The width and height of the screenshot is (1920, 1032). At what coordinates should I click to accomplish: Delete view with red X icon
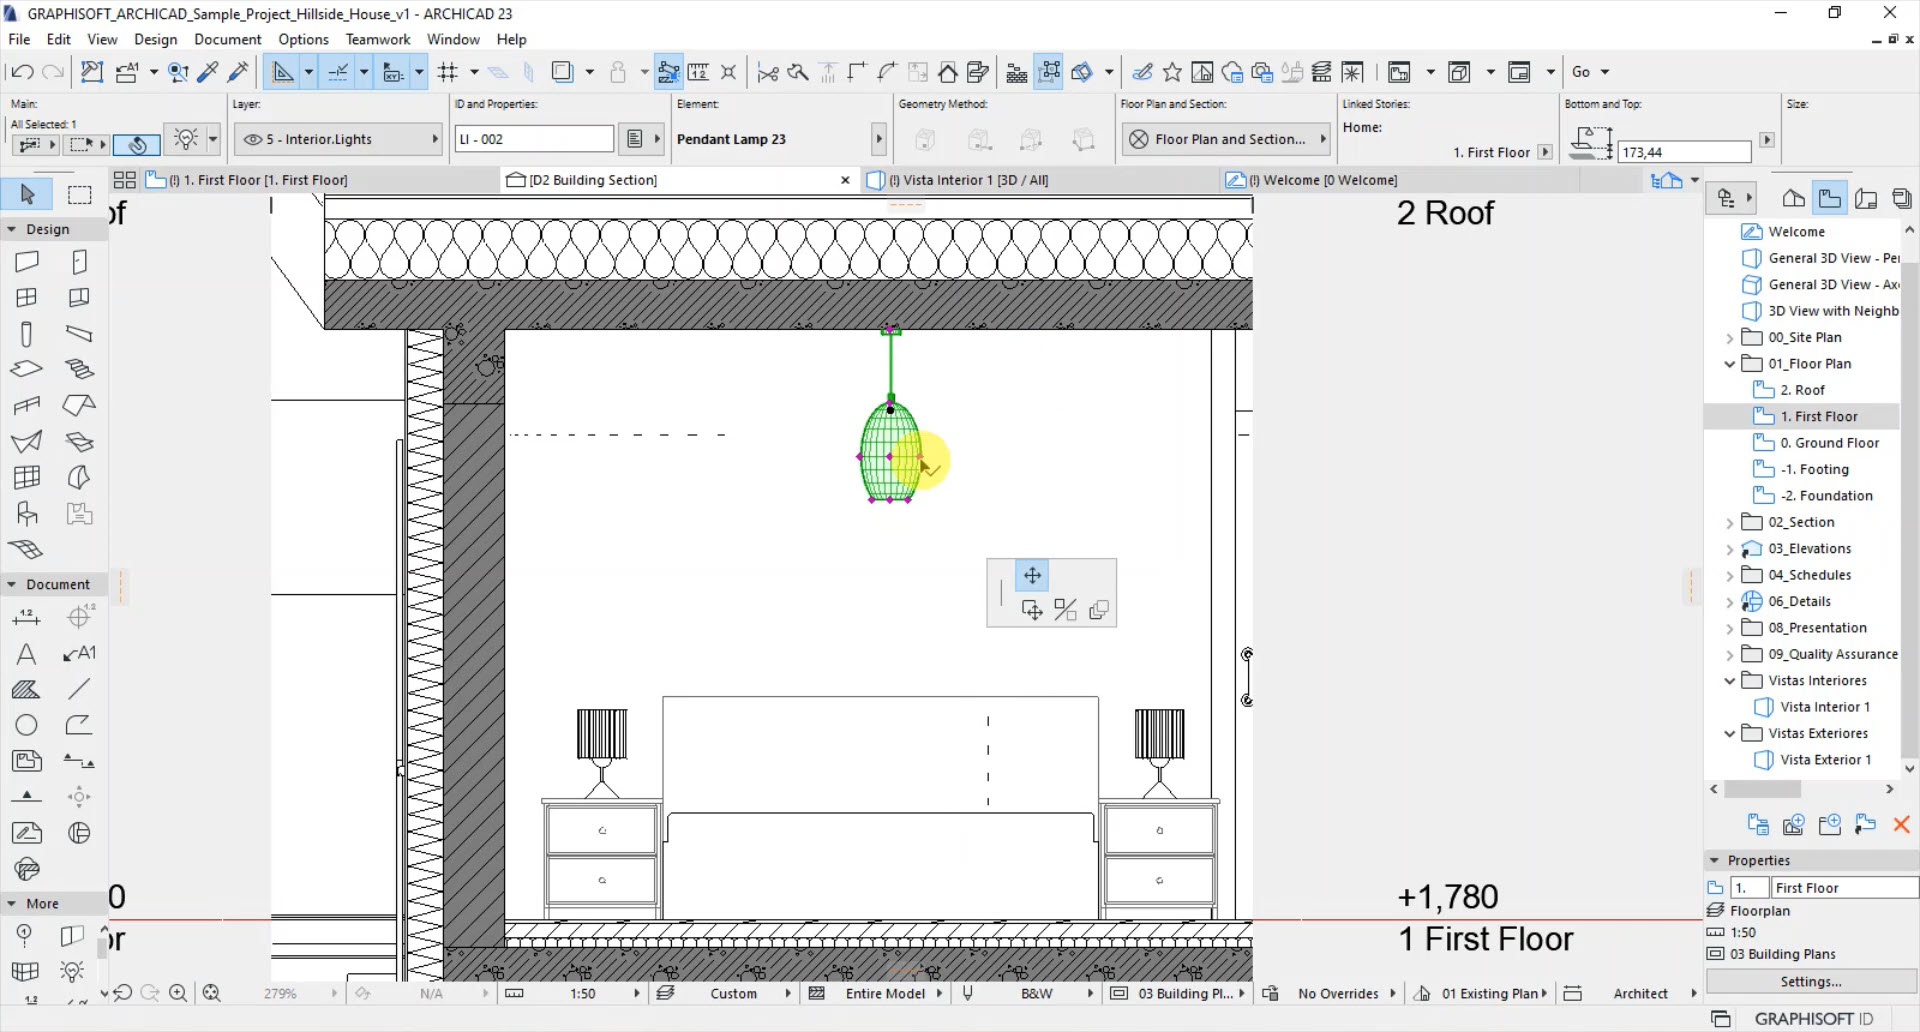coord(1901,824)
